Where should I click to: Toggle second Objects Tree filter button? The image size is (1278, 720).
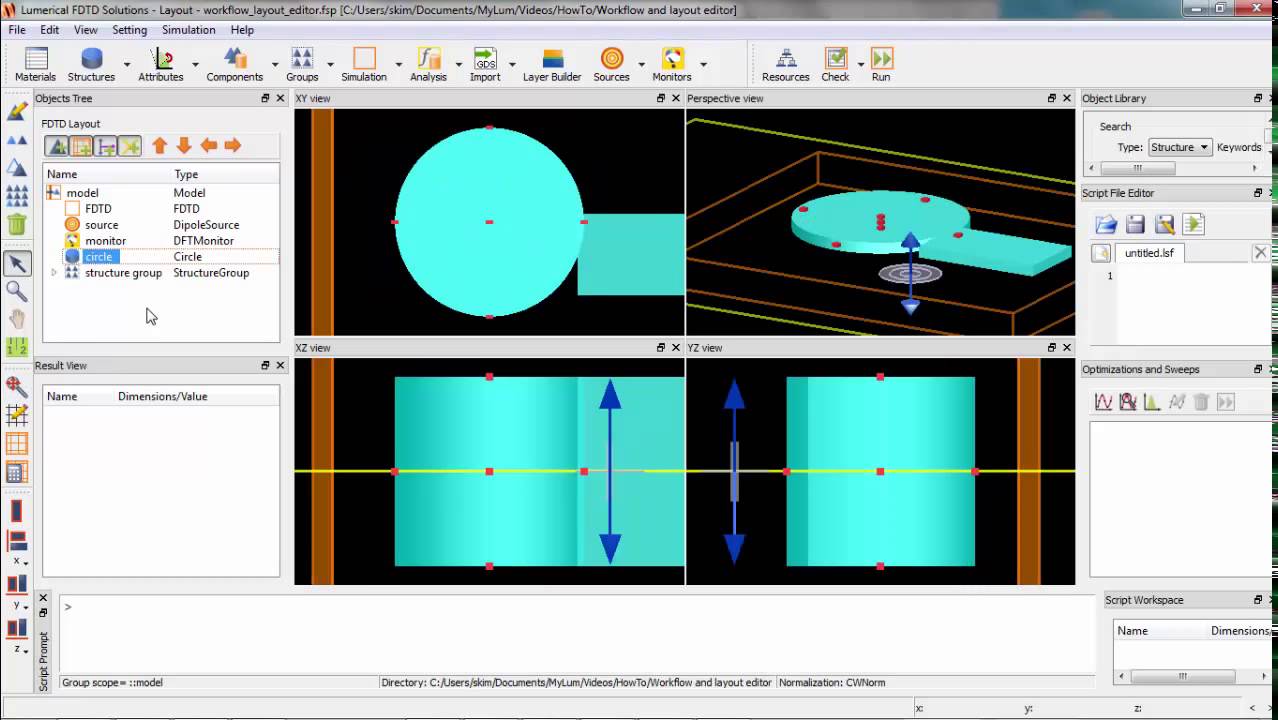pyautogui.click(x=81, y=146)
